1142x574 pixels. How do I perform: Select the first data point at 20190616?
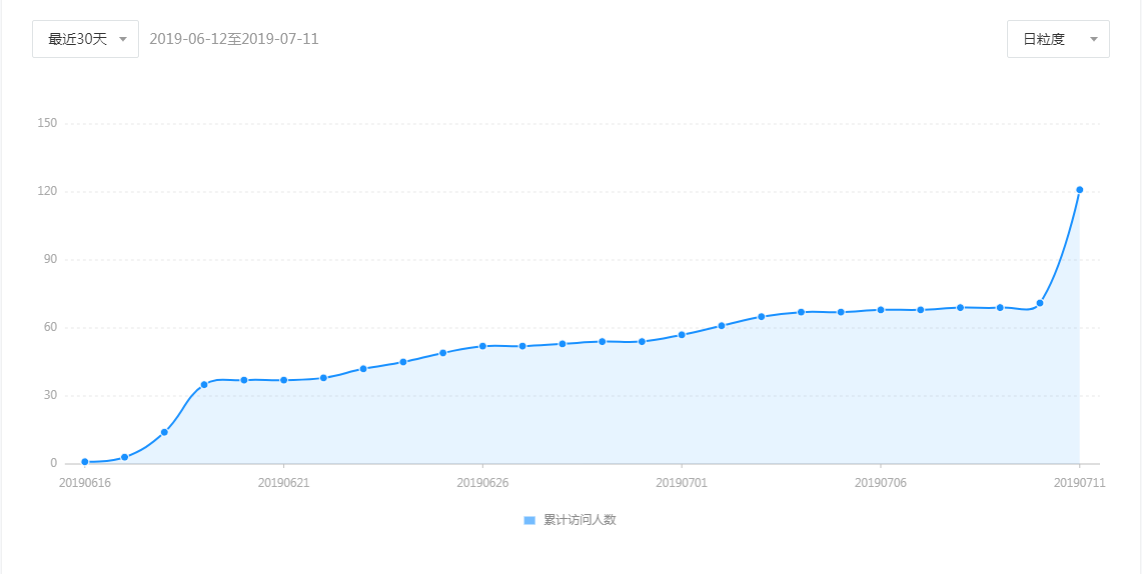(x=85, y=462)
